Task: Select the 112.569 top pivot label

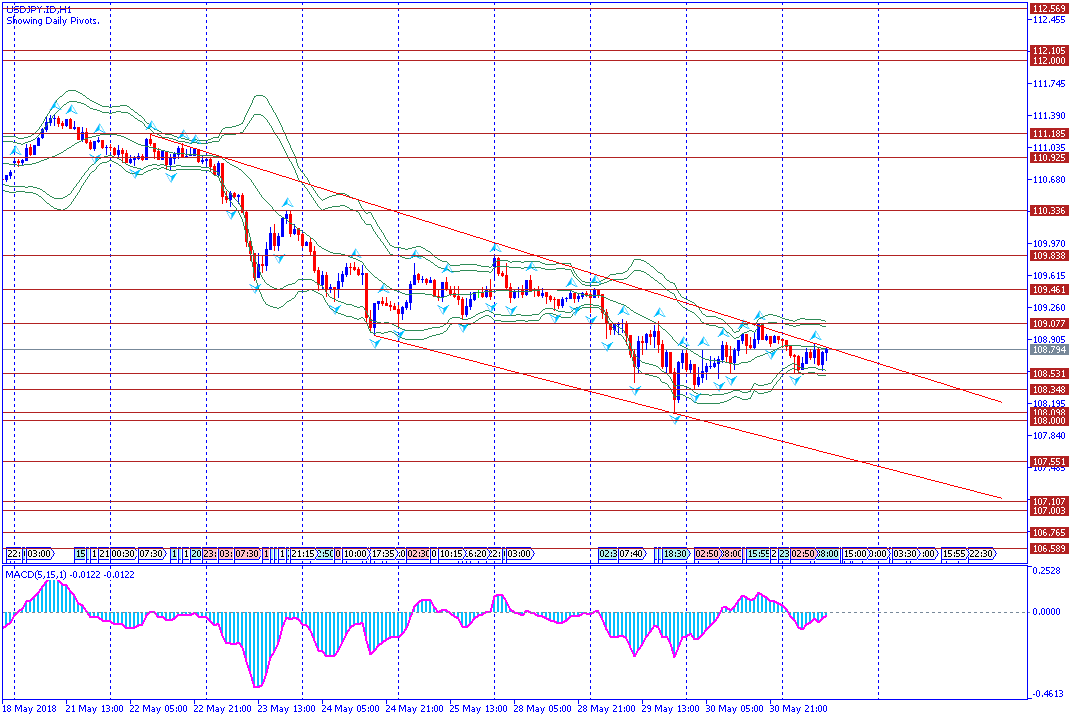Action: 1047,8
